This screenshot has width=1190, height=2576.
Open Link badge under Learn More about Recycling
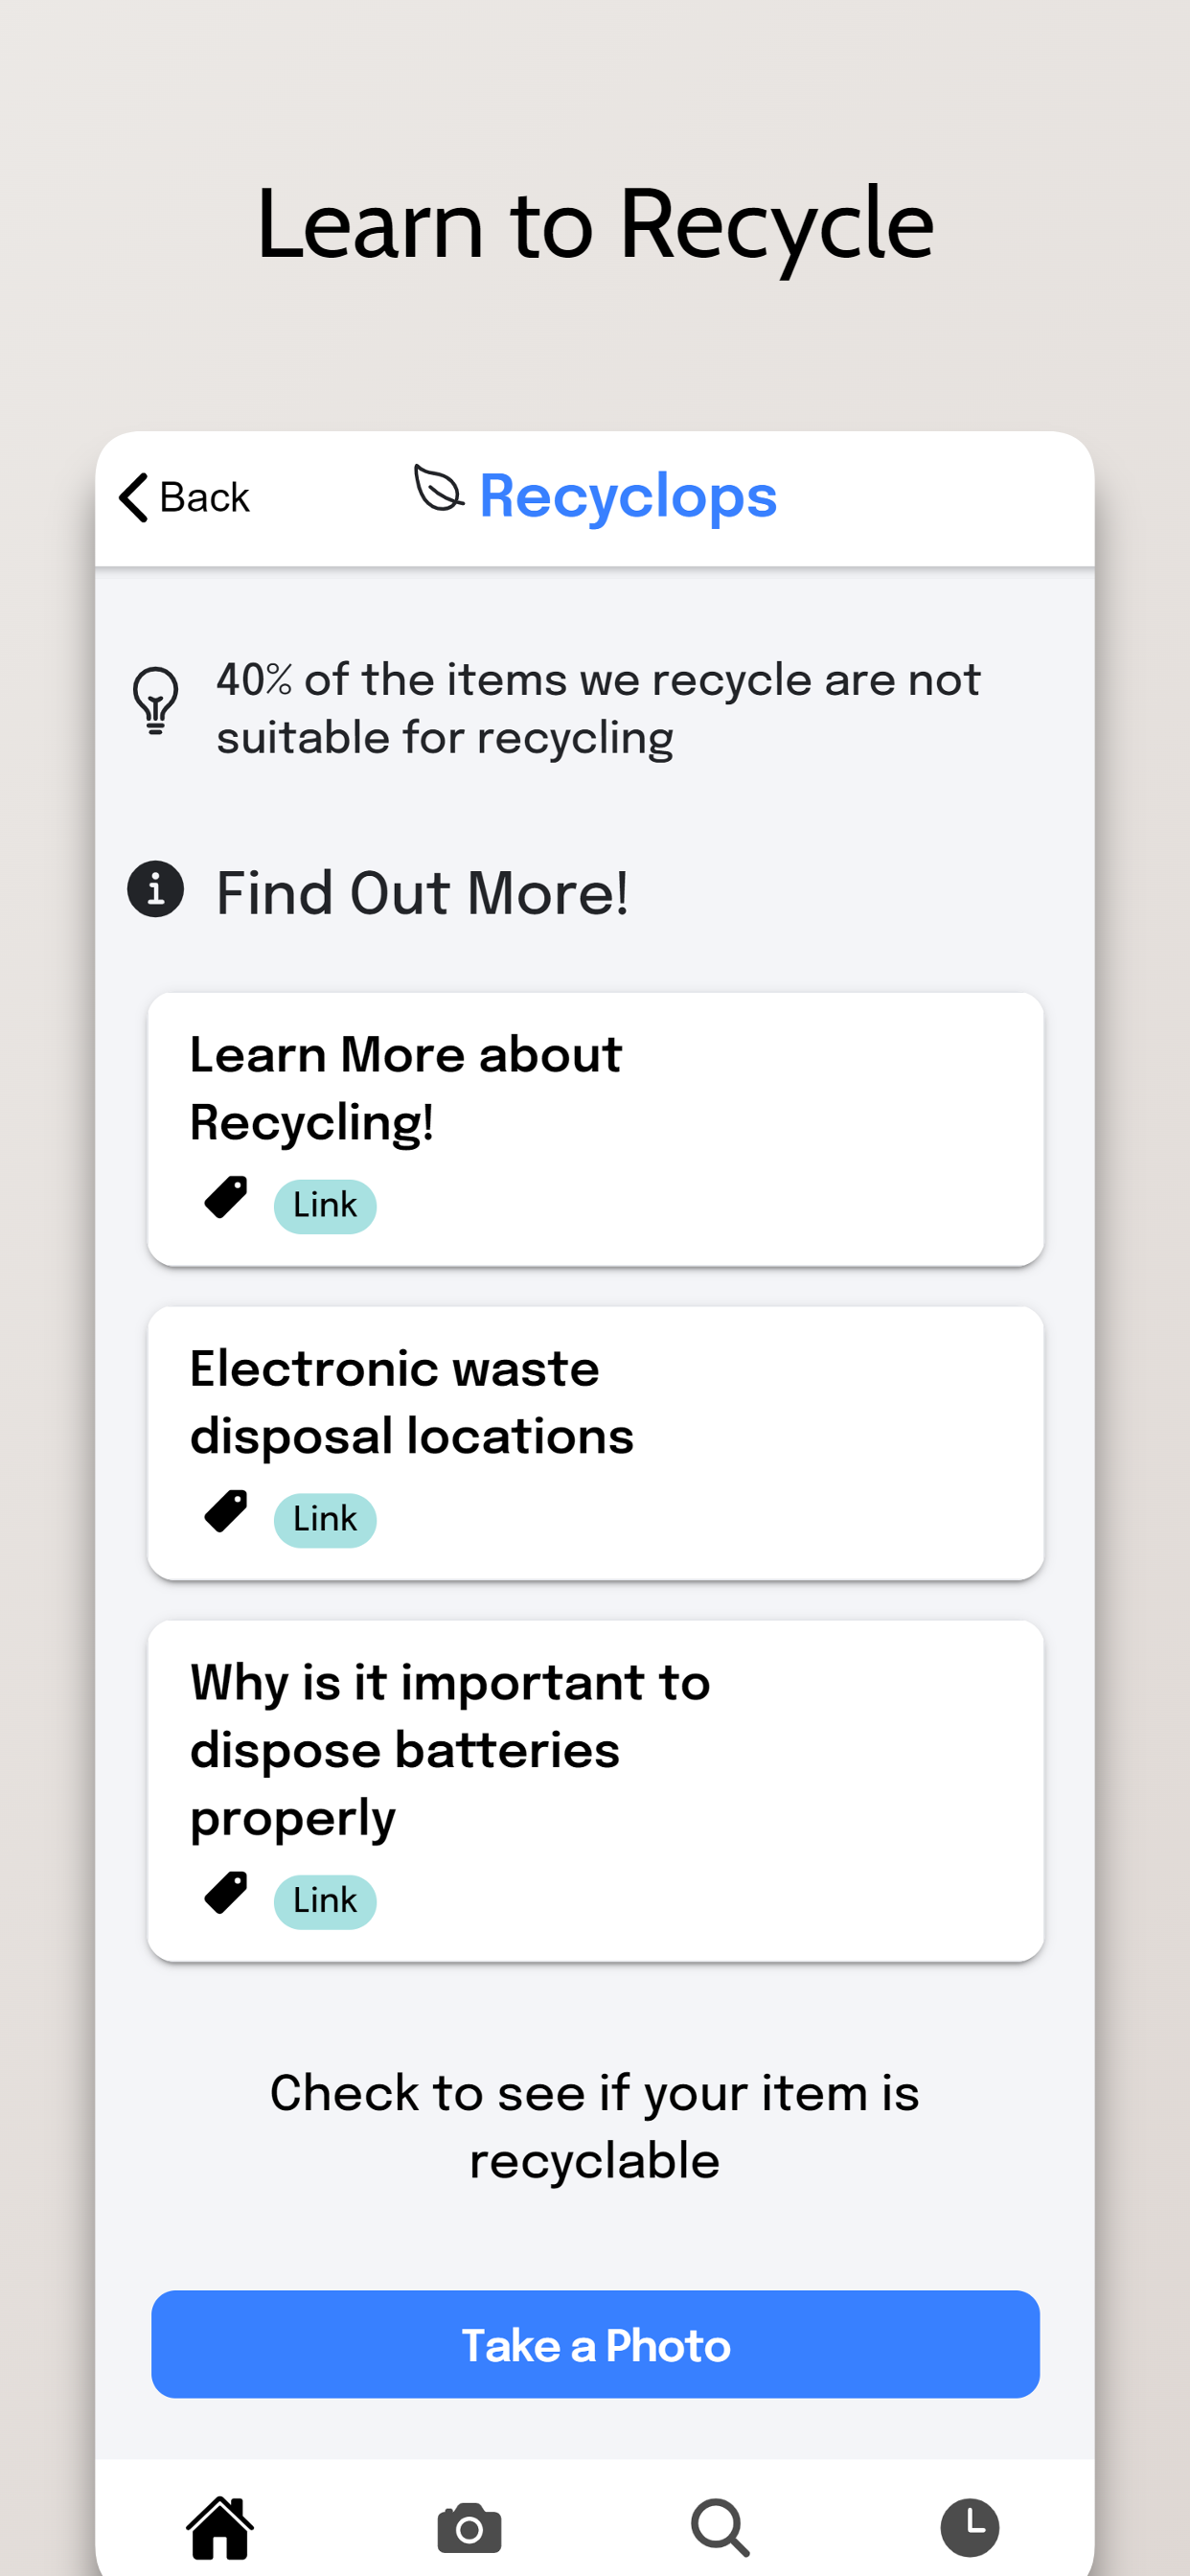(x=325, y=1206)
